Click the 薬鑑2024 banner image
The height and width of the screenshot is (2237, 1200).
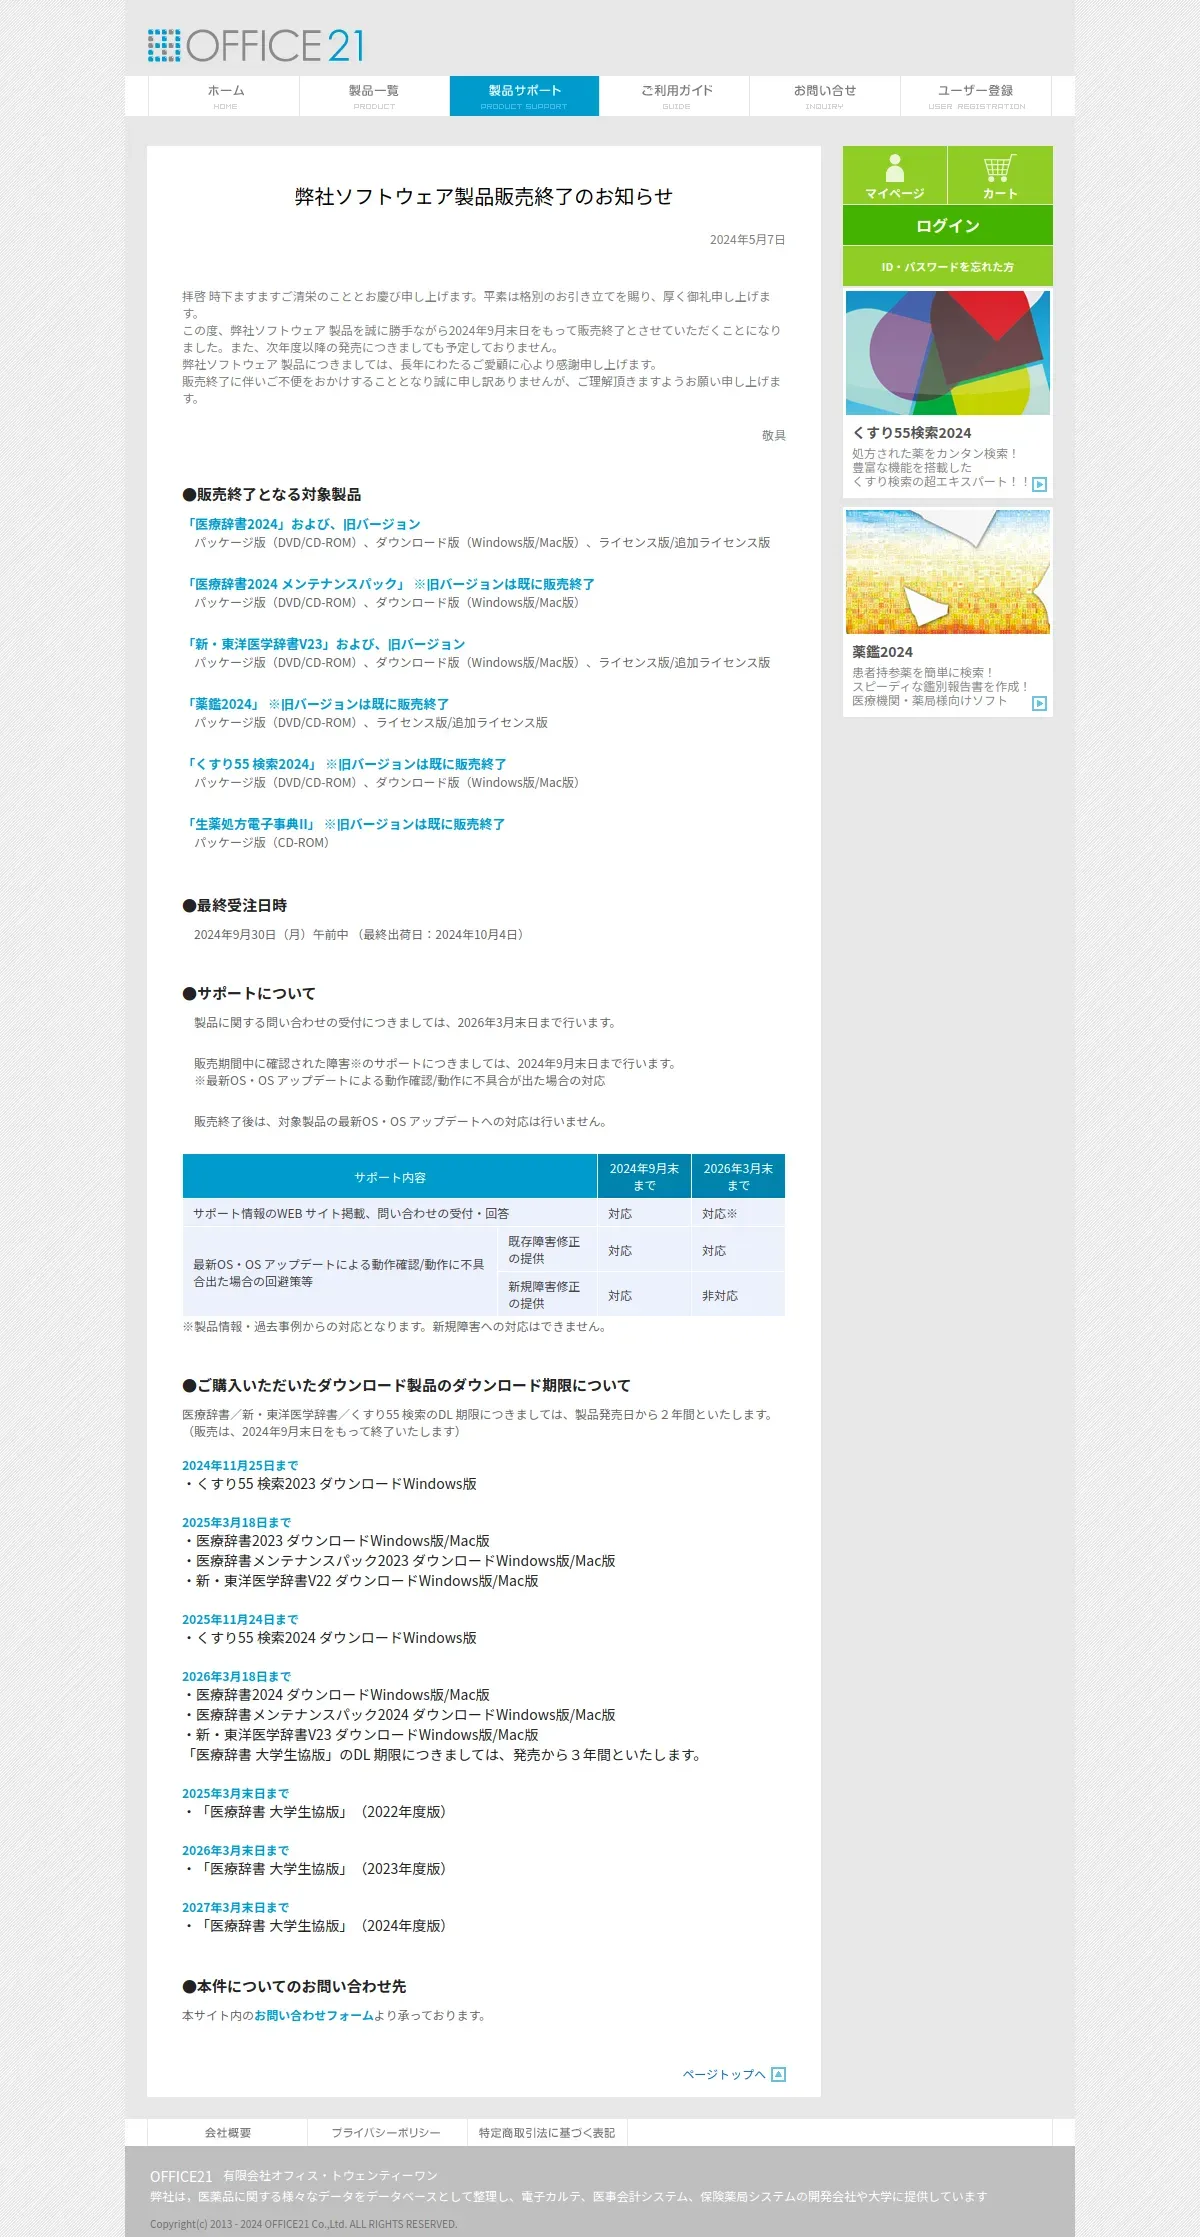pos(947,571)
